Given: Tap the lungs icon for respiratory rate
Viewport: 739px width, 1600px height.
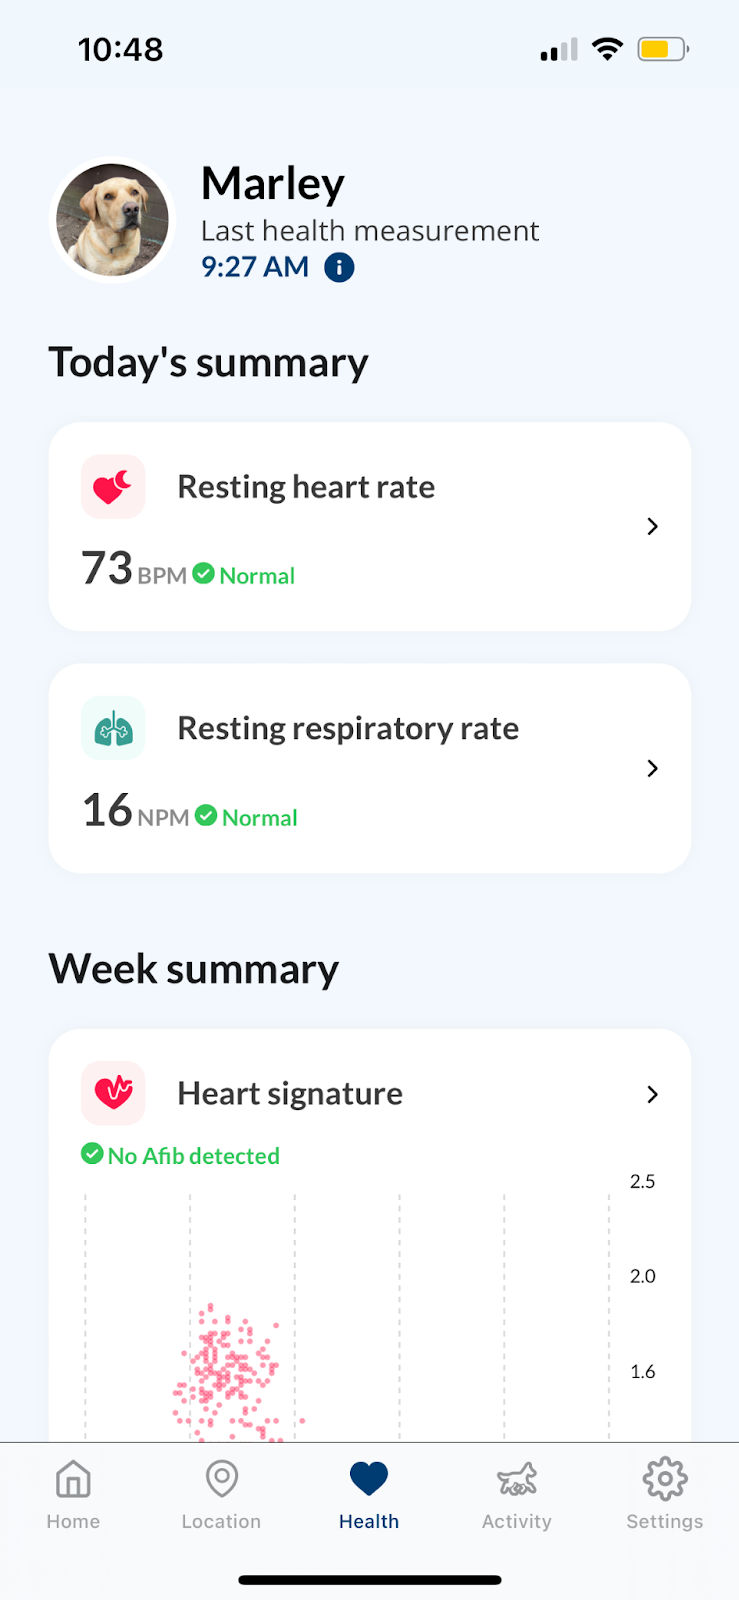Looking at the screenshot, I should (x=113, y=728).
